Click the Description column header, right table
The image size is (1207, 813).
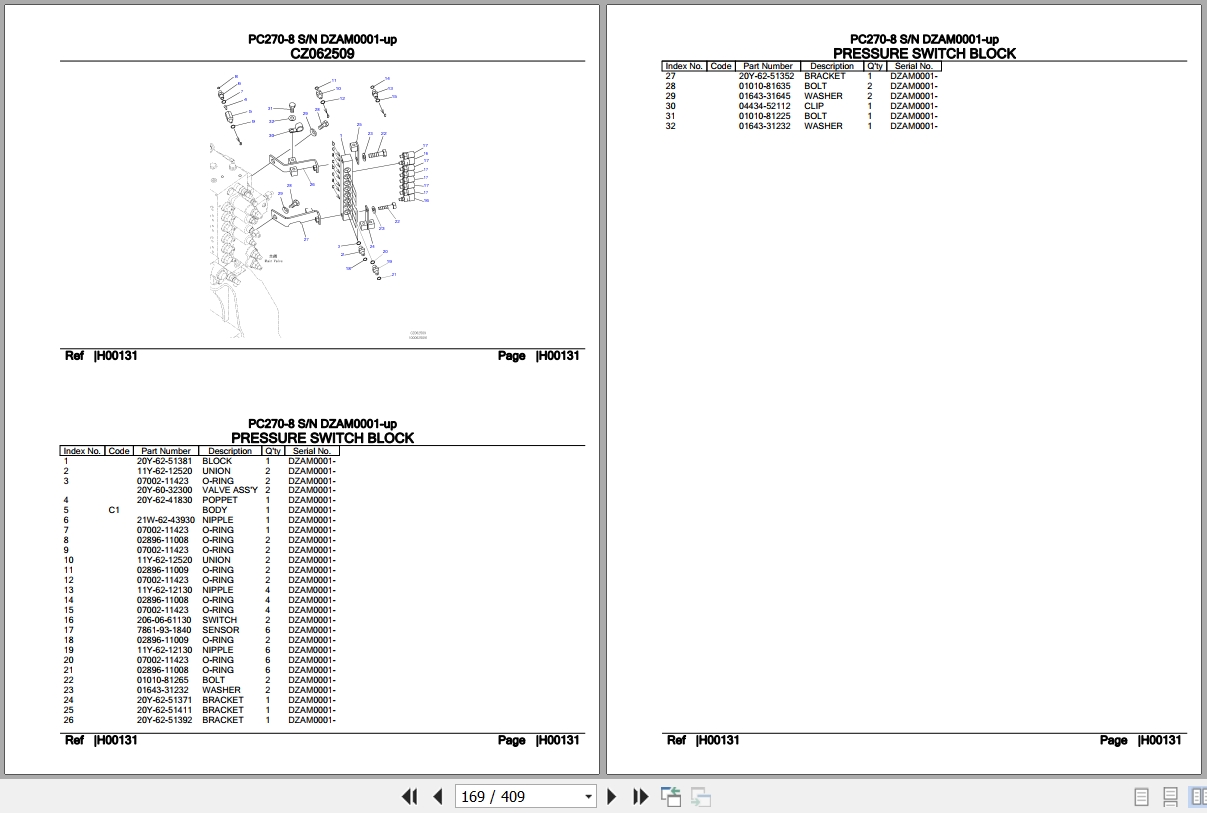point(832,66)
